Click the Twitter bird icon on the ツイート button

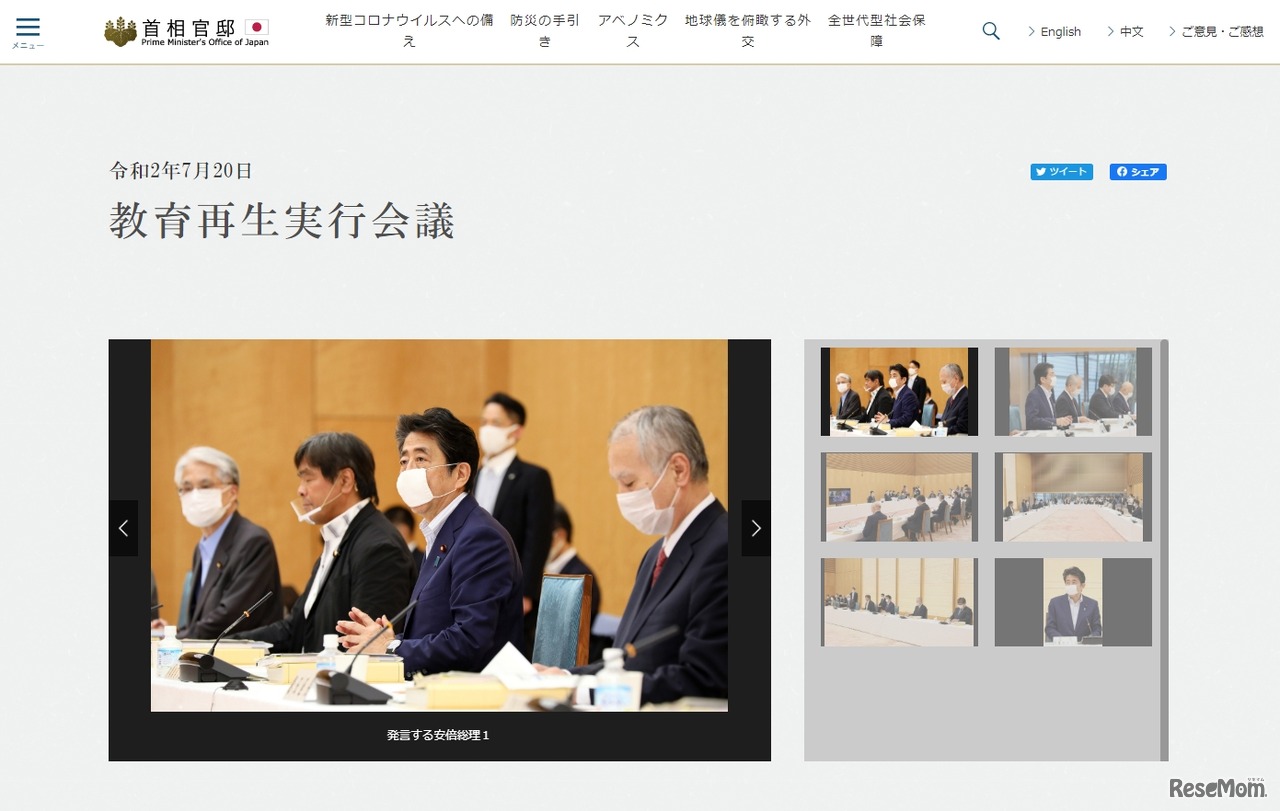[1041, 171]
